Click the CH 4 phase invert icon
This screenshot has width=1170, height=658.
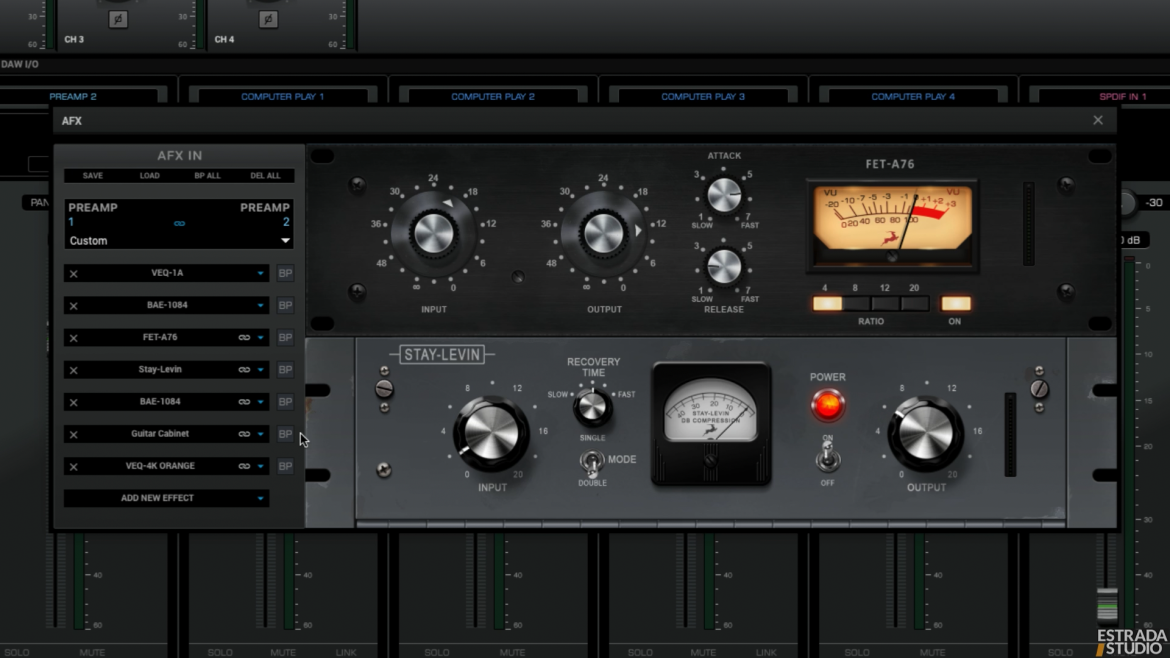point(269,19)
